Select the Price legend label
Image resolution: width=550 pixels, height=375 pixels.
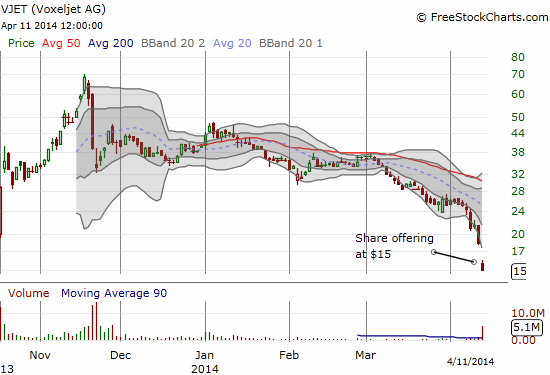click(21, 43)
